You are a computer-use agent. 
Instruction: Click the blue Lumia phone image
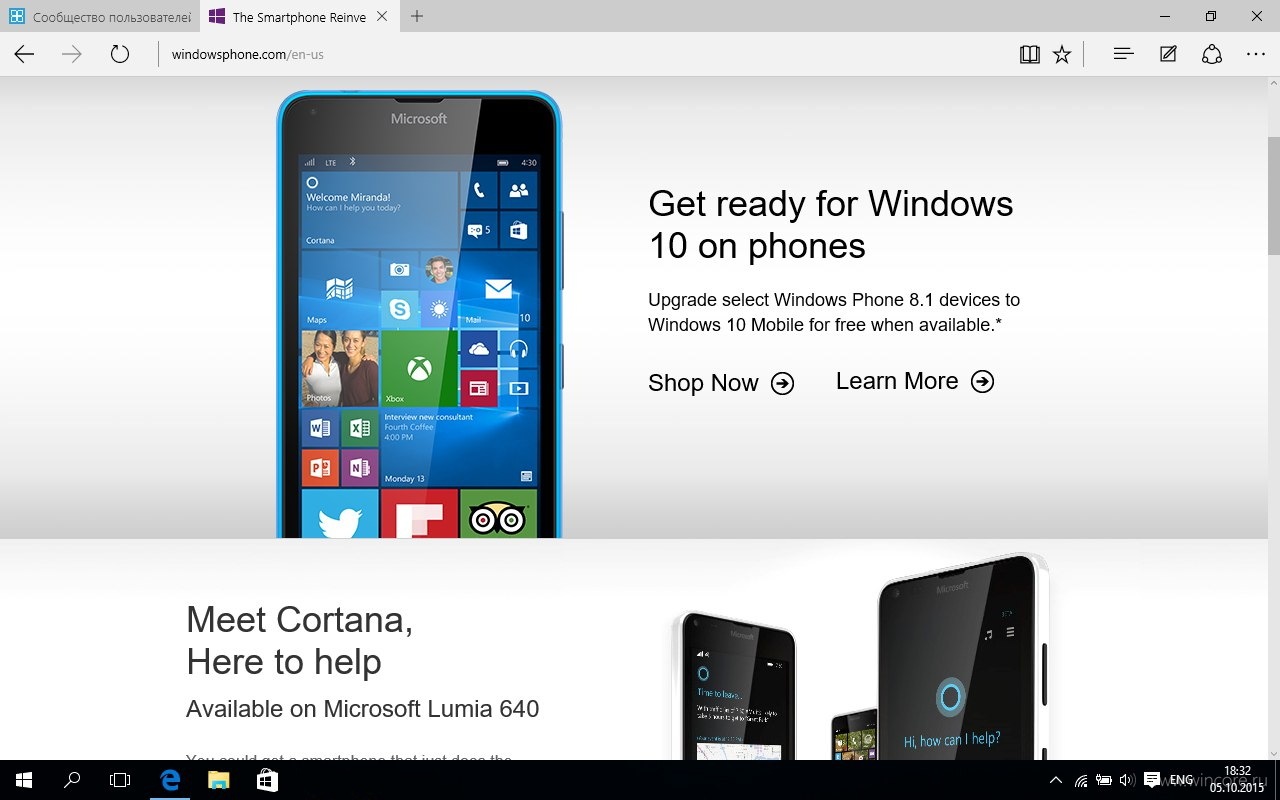(419, 314)
